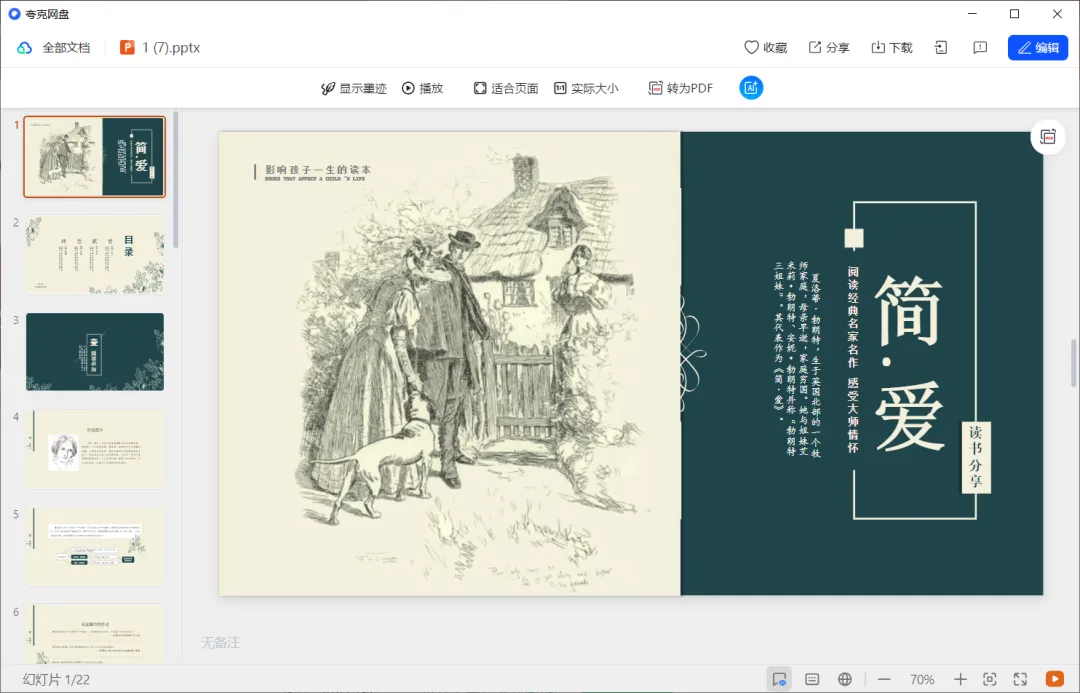Click the PowerPoint file type icon
1080x693 pixels.
[x=127, y=48]
